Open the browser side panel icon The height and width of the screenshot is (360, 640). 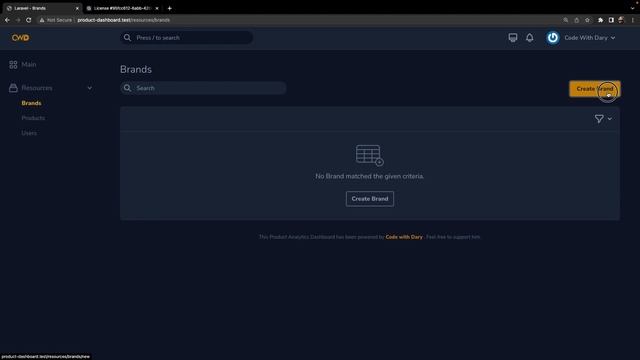coord(611,20)
